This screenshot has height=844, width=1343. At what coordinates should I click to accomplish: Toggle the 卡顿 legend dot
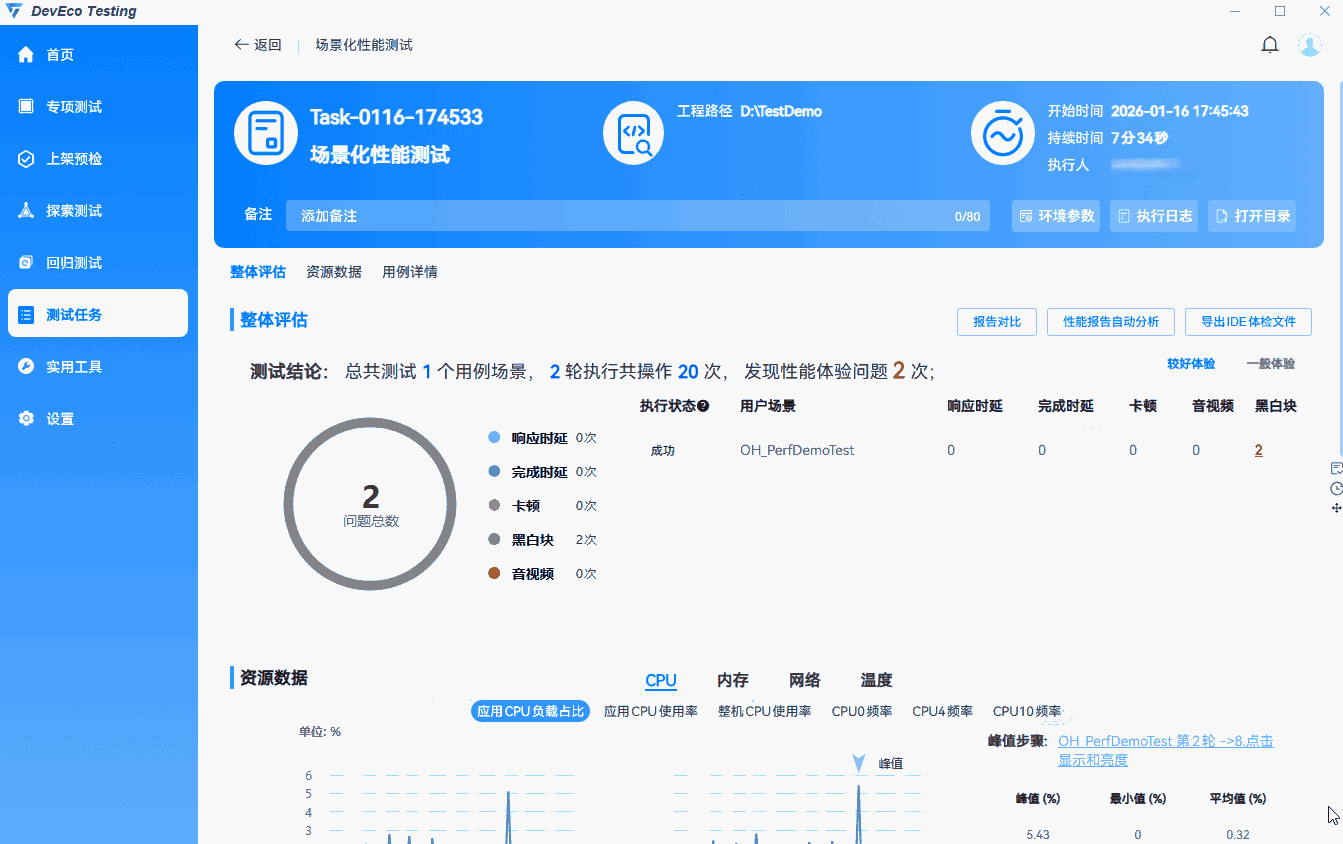click(x=494, y=506)
